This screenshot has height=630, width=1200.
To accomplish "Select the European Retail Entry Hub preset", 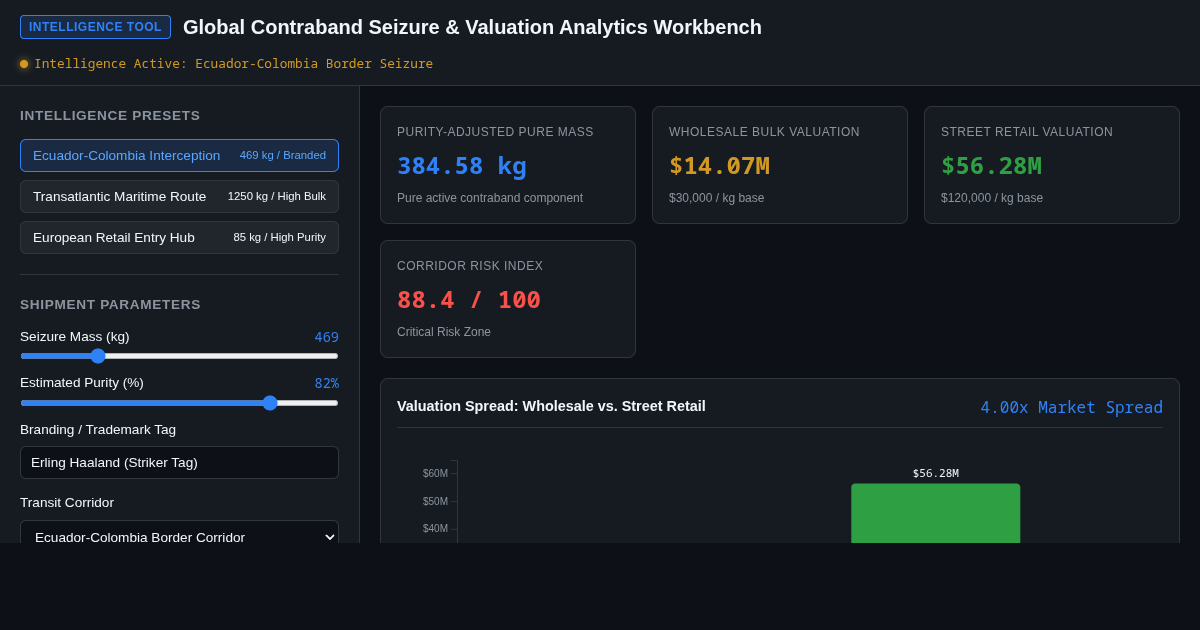I will [179, 237].
